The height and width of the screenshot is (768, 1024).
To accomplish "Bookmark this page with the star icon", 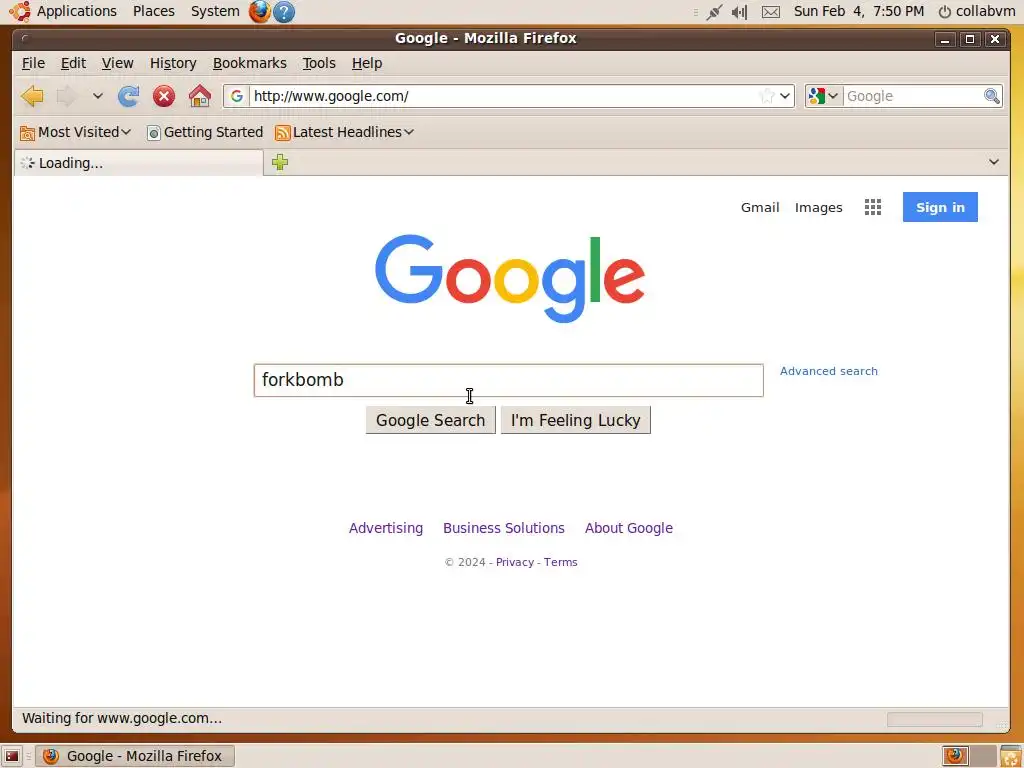I will tap(767, 96).
